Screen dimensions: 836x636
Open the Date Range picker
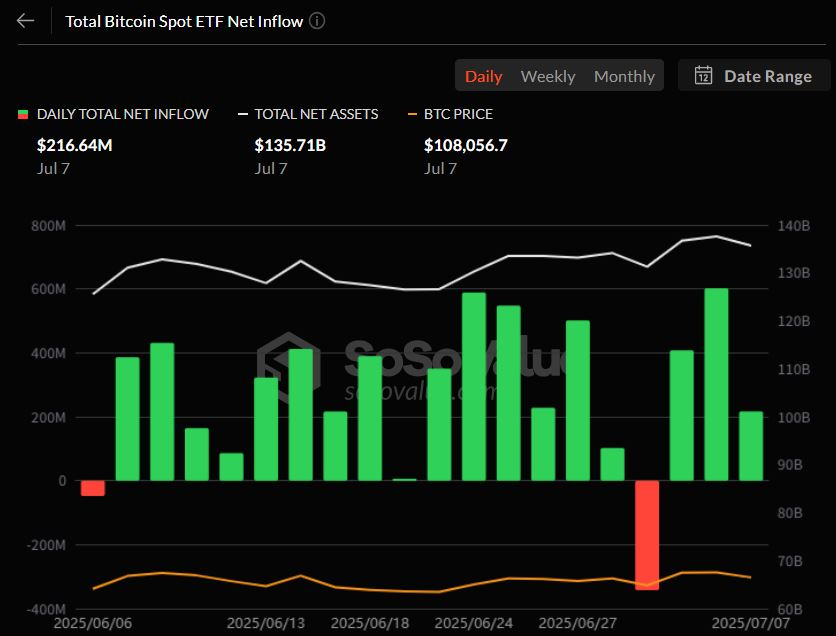(754, 76)
